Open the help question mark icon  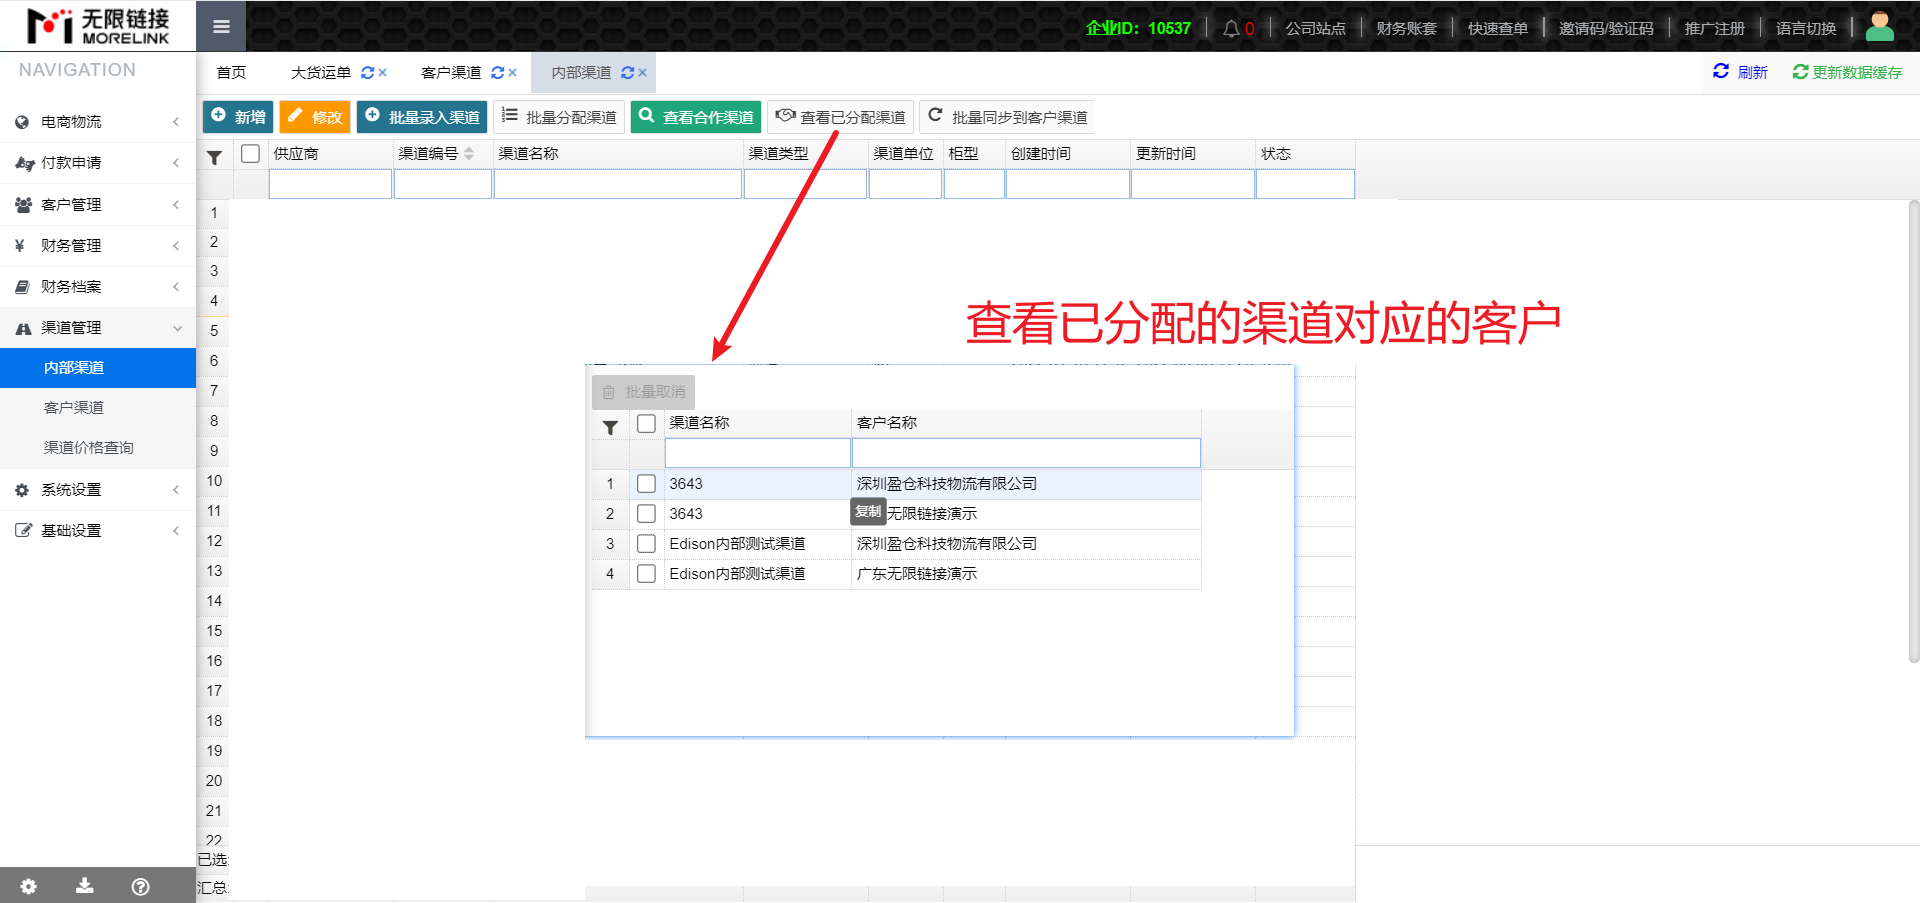click(141, 886)
